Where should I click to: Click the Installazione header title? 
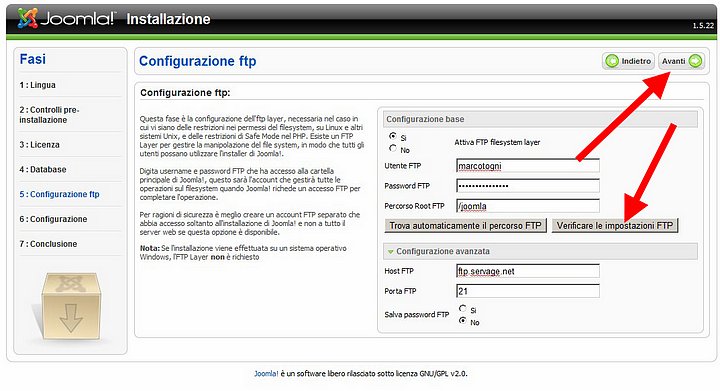click(x=168, y=19)
